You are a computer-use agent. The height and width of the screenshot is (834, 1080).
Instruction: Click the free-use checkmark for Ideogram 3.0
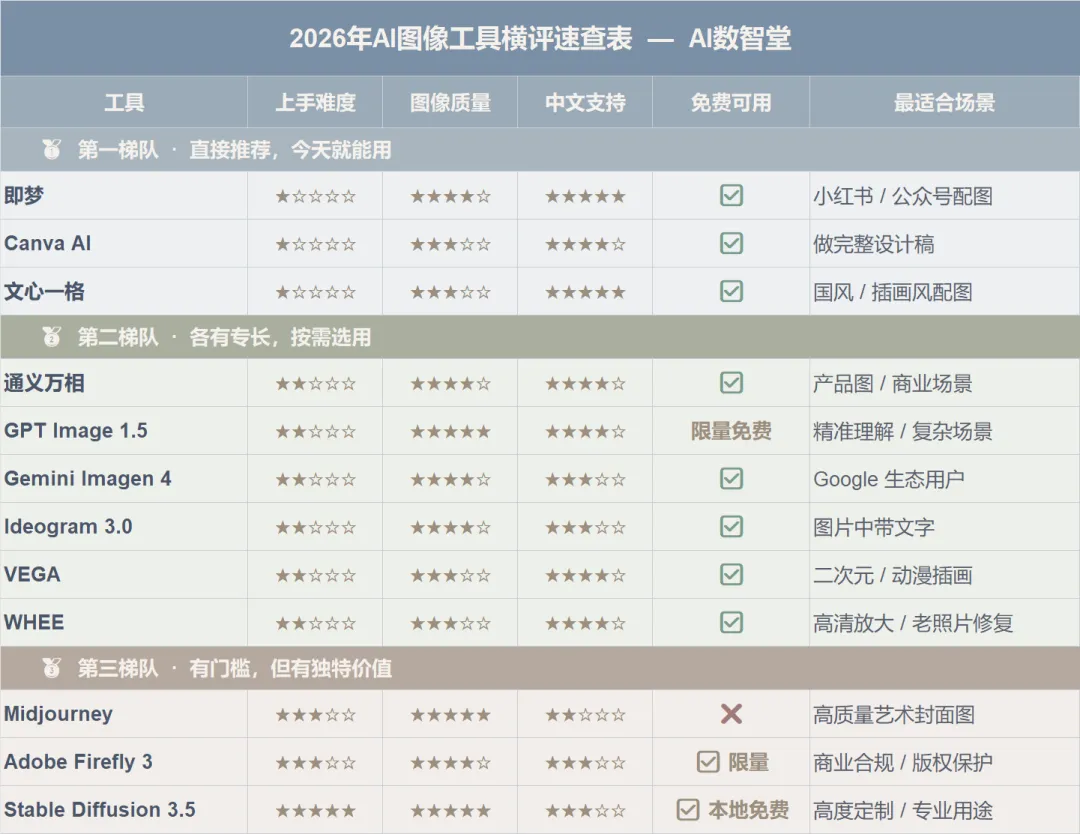[731, 527]
